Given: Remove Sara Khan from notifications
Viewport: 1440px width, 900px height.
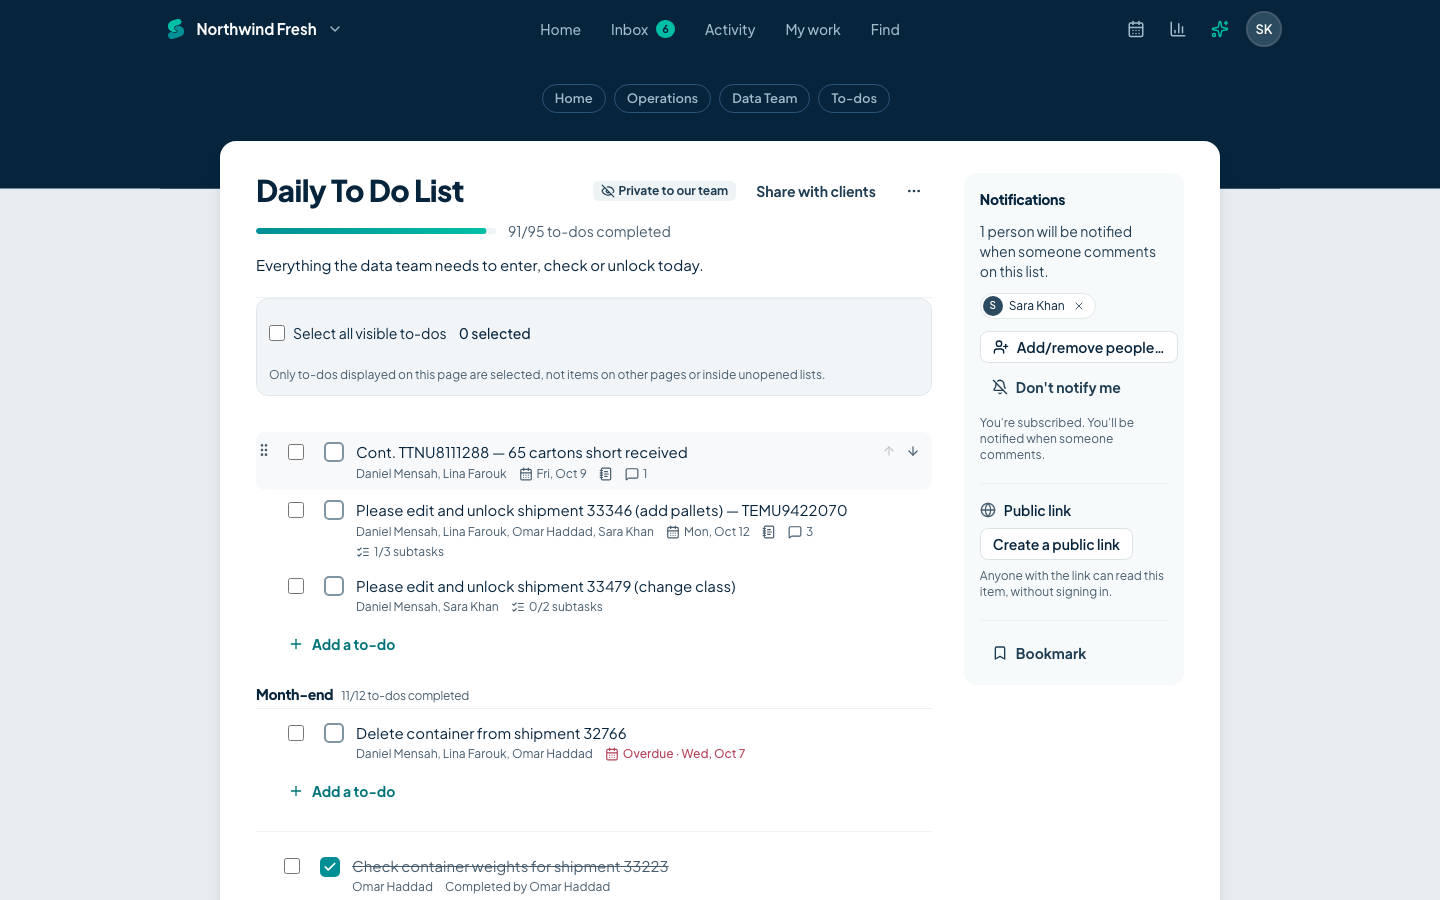Looking at the screenshot, I should [1079, 306].
